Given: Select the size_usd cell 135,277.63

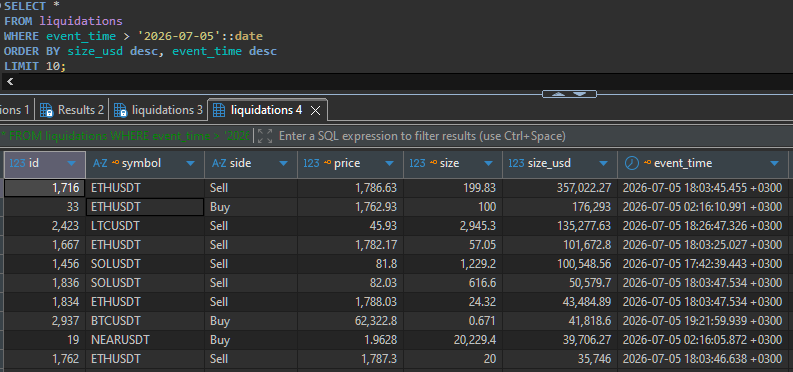Looking at the screenshot, I should point(560,226).
